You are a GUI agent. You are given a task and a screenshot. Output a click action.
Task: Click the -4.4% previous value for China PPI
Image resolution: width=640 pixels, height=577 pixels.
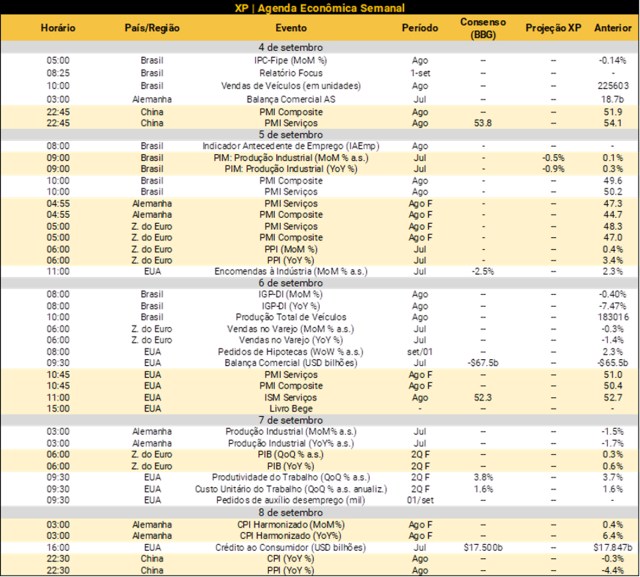pos(612,570)
